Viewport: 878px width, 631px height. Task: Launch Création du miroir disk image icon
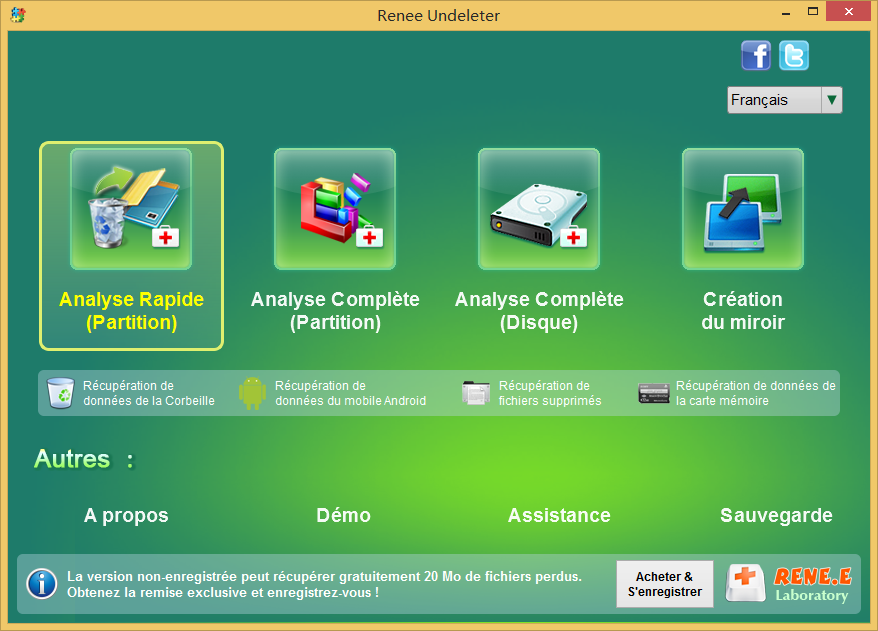(743, 209)
